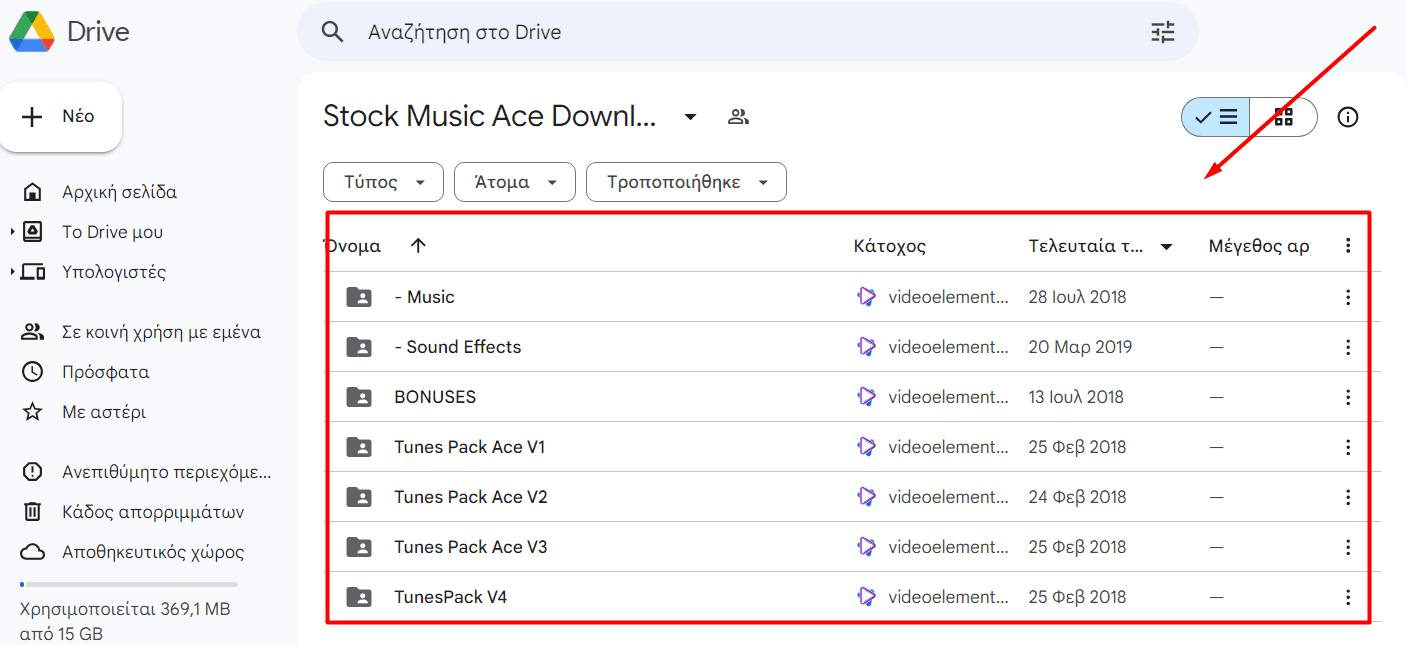Image resolution: width=1407 pixels, height=645 pixels.
Task: Click the date 28 Ιουλ 2018
Action: (1077, 297)
